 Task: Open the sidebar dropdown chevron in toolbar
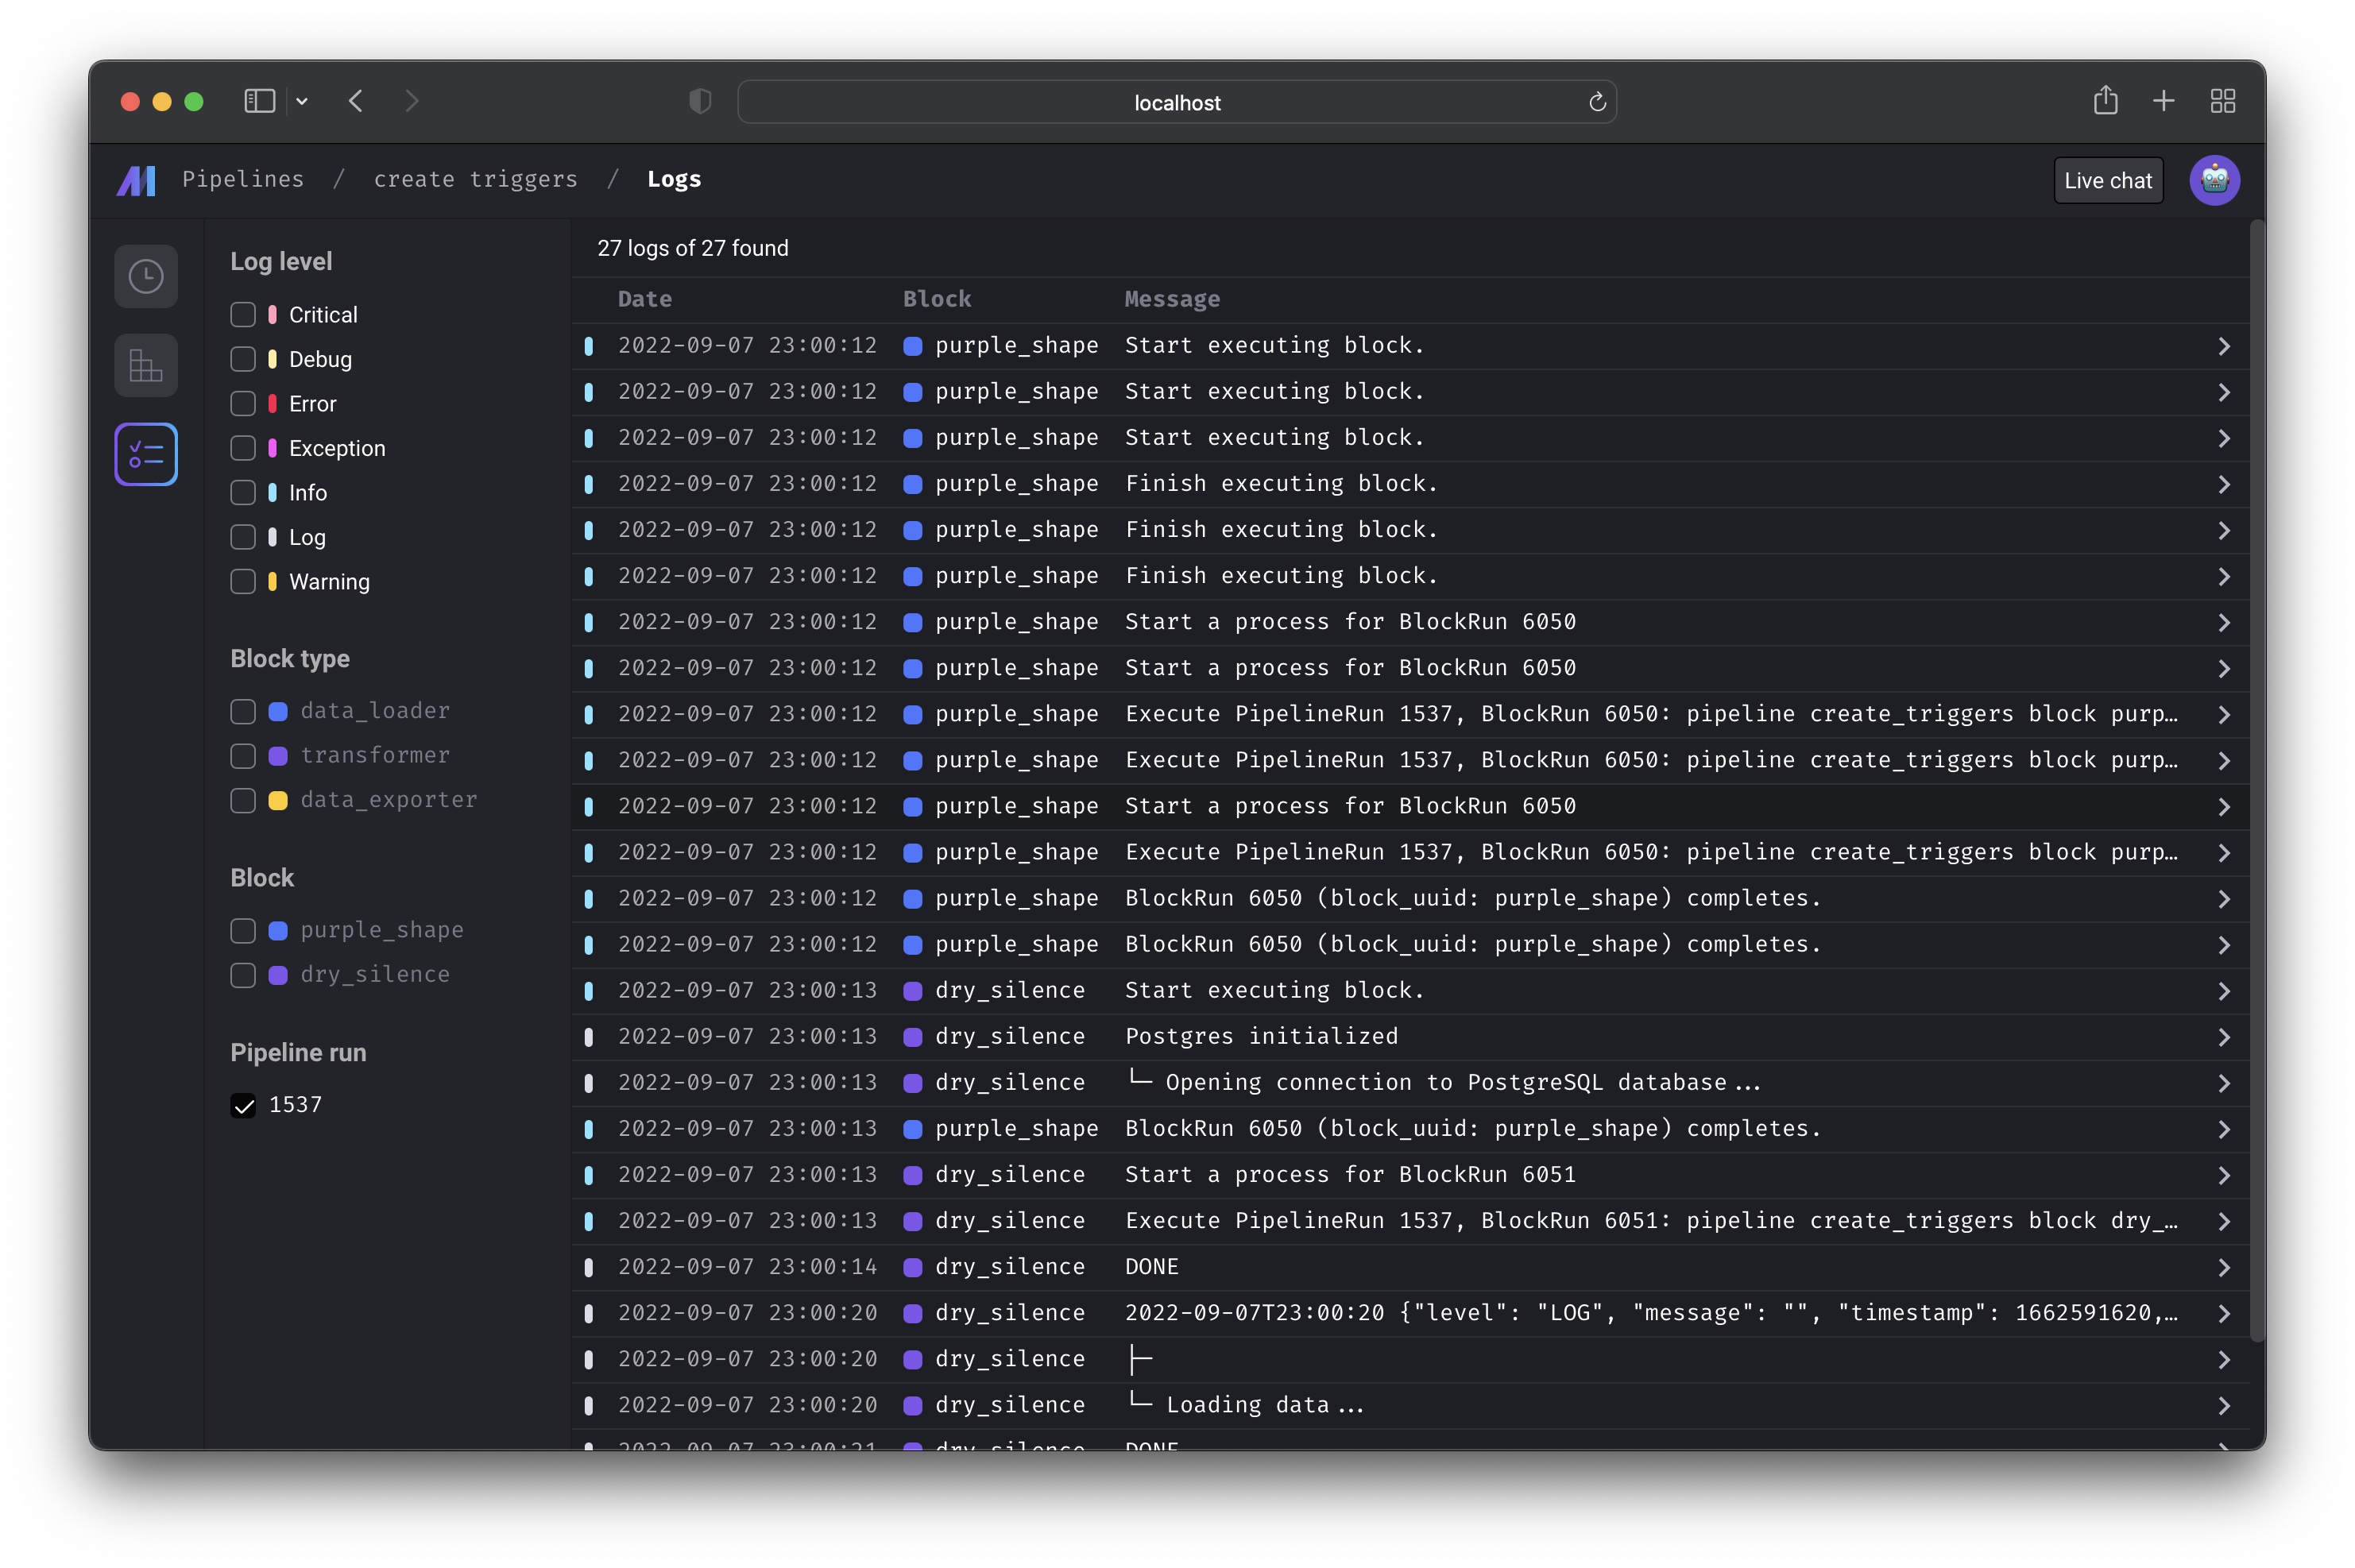[302, 101]
